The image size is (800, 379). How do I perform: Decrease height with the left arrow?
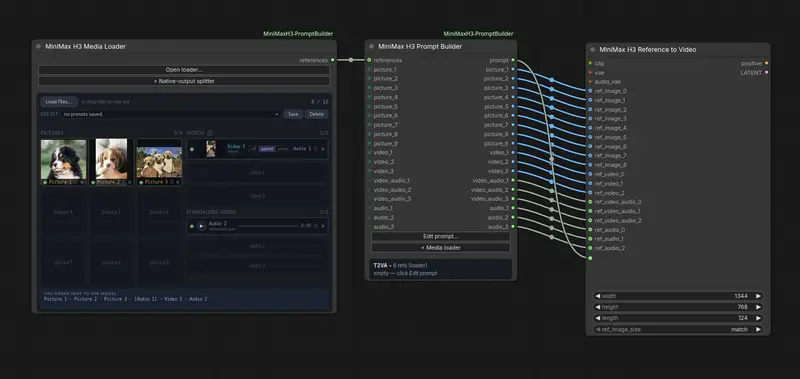pos(598,307)
